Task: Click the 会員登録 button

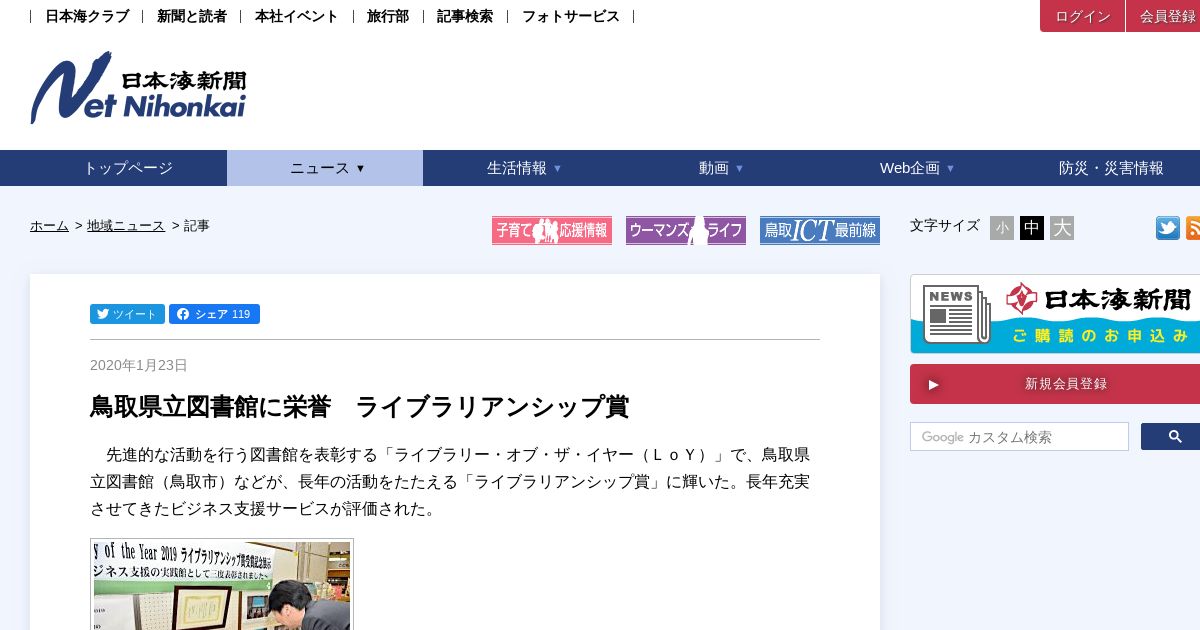Action: coord(1163,16)
